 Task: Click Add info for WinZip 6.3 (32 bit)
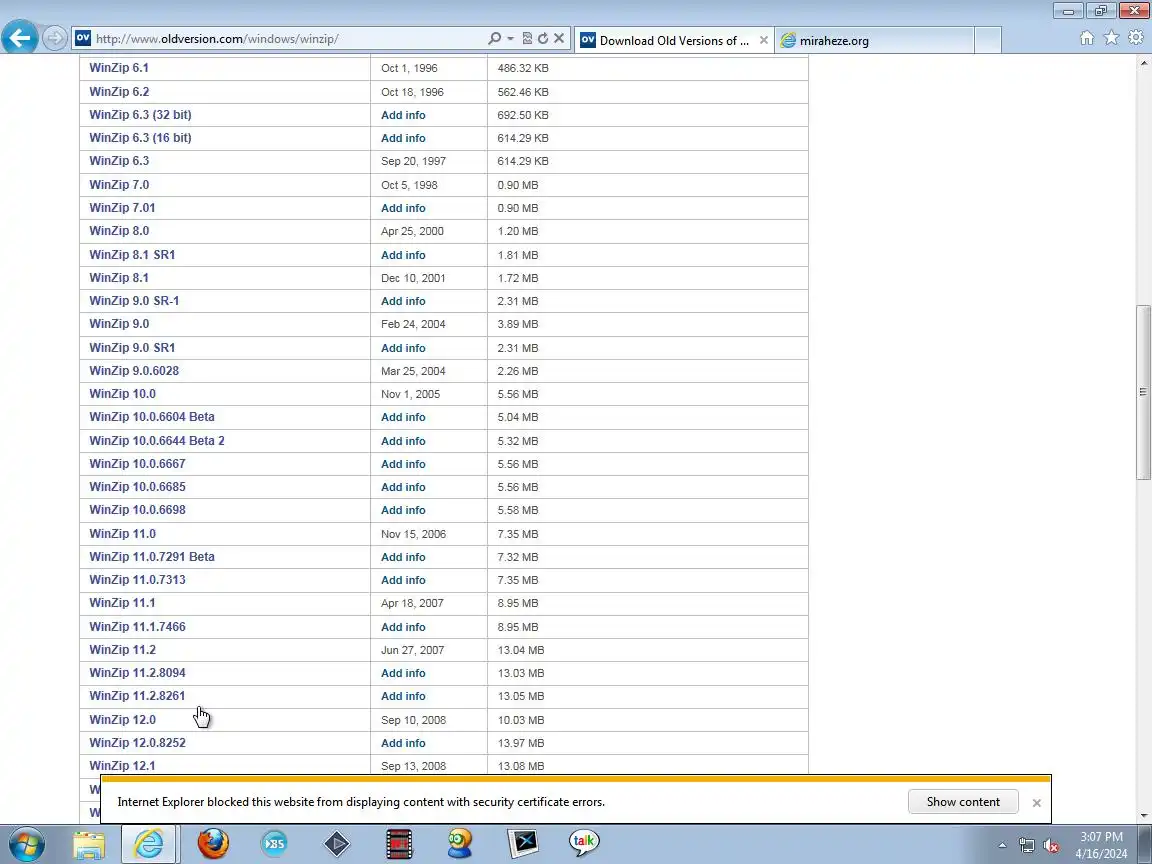403,115
